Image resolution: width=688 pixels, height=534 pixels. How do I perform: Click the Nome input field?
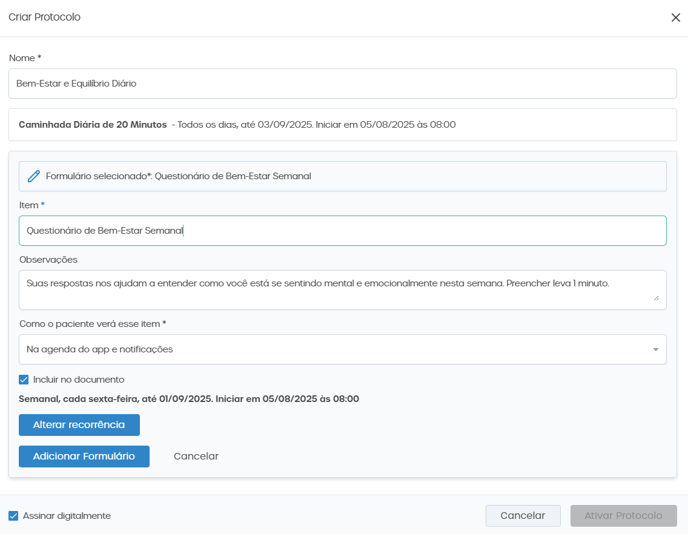coord(342,83)
